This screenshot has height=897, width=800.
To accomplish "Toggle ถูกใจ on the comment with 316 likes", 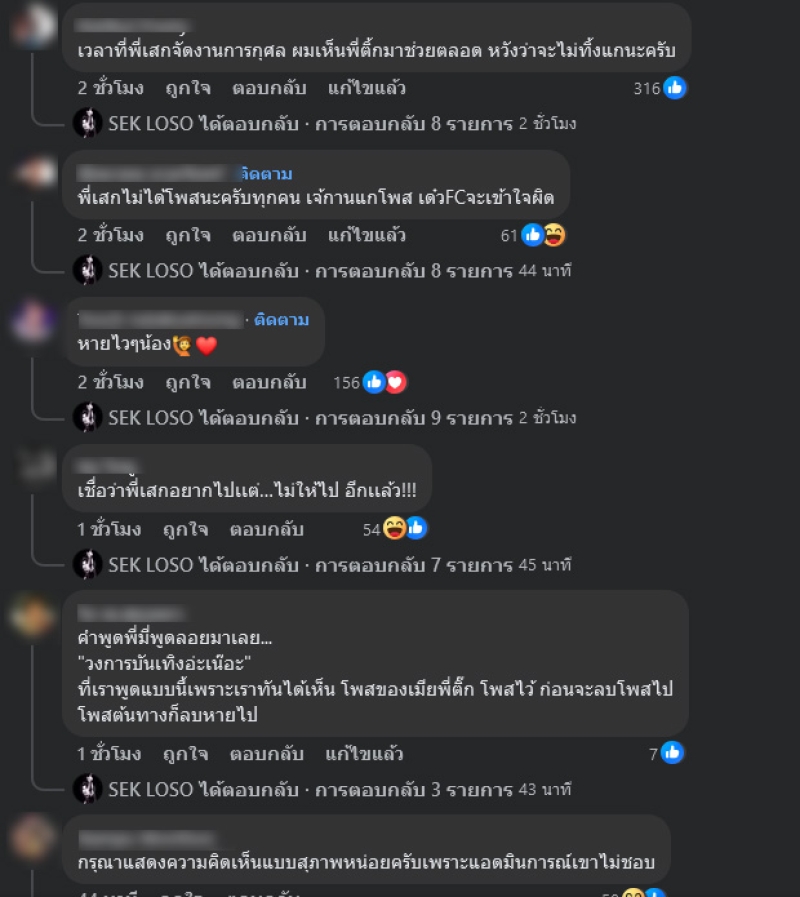I will tap(188, 88).
